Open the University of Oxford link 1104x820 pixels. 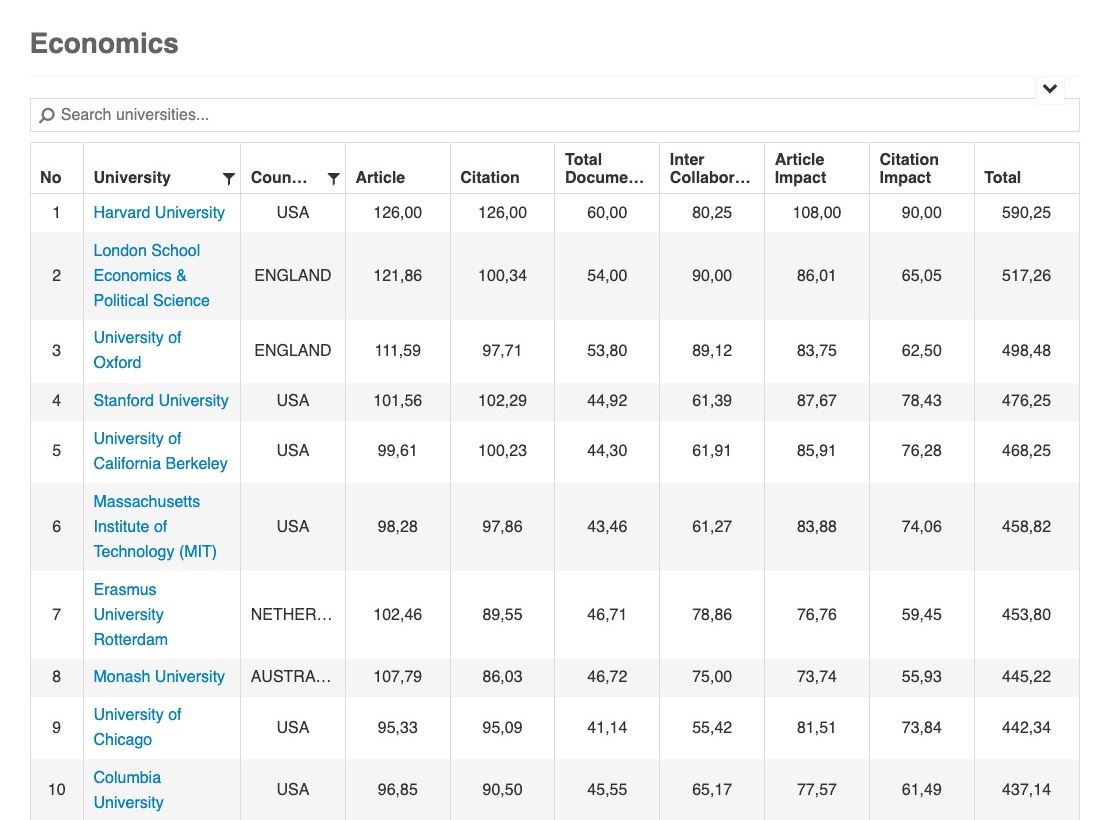137,350
